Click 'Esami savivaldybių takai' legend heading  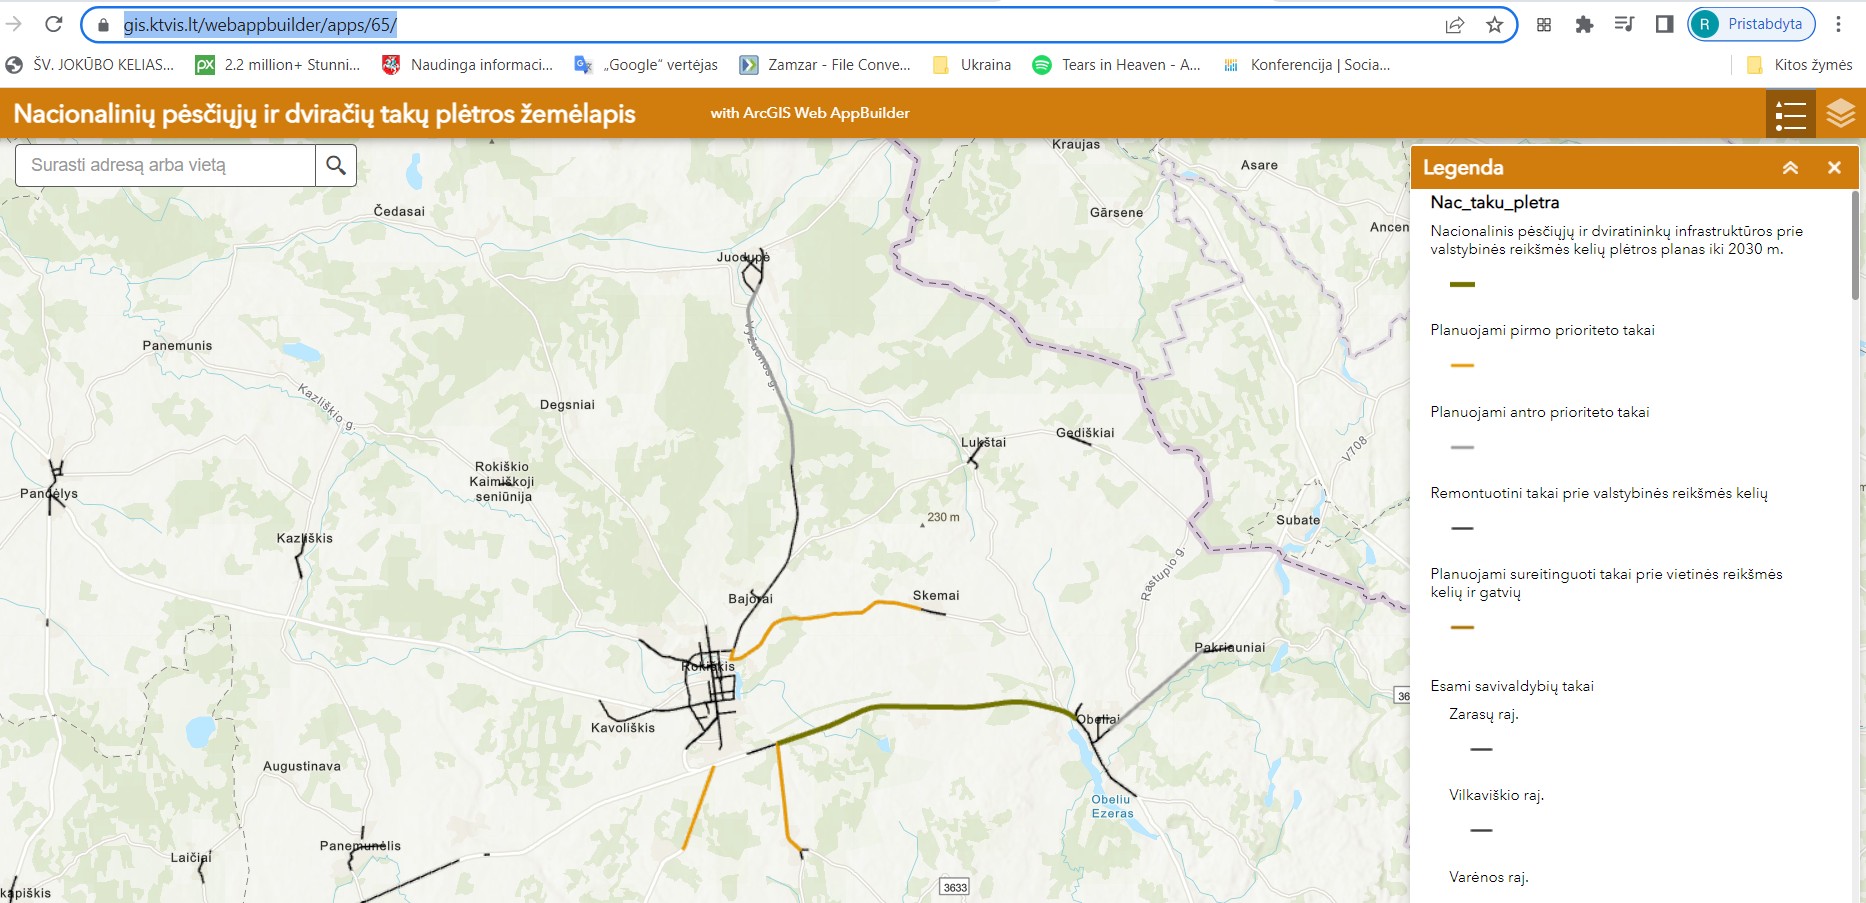1511,686
